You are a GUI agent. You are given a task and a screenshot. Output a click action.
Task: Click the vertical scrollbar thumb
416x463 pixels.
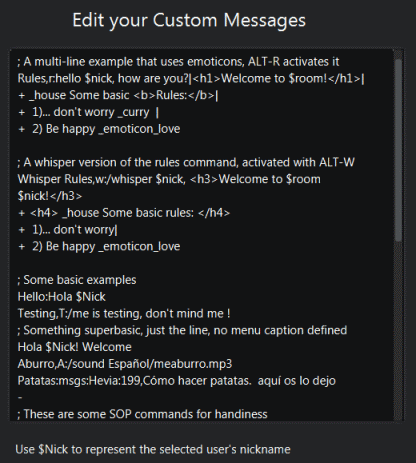tap(398, 150)
